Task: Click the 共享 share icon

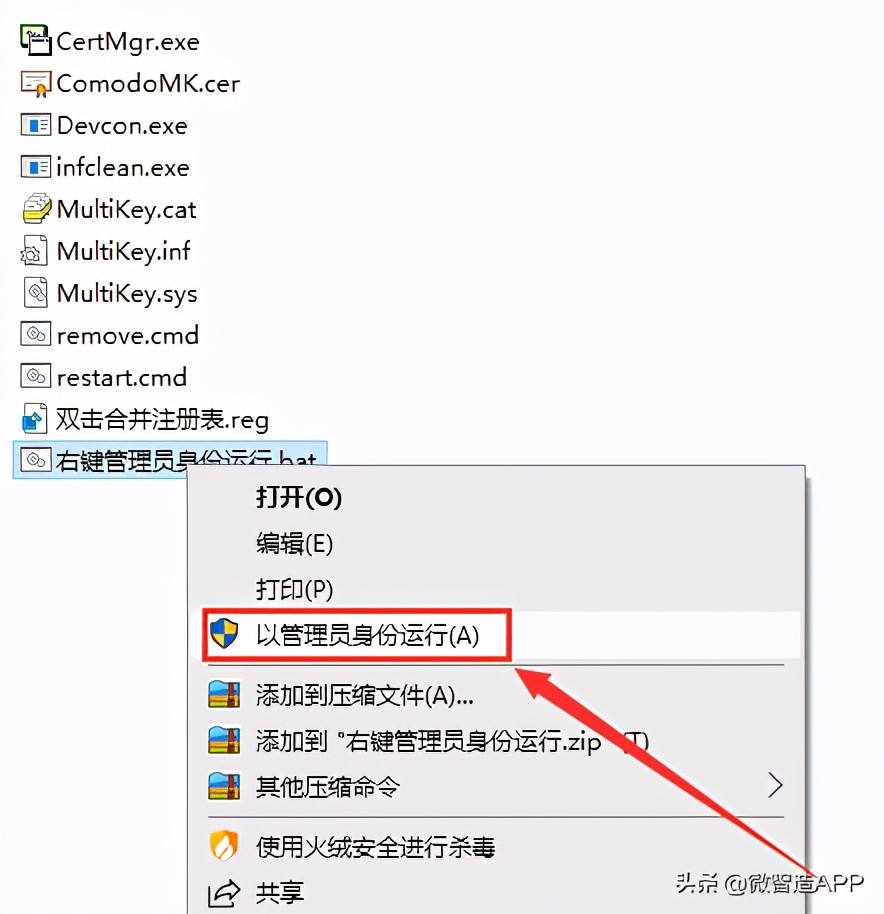Action: (x=224, y=892)
